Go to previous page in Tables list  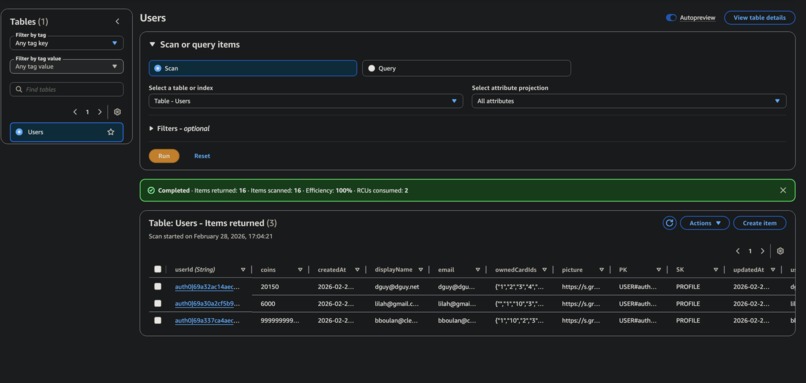click(75, 112)
